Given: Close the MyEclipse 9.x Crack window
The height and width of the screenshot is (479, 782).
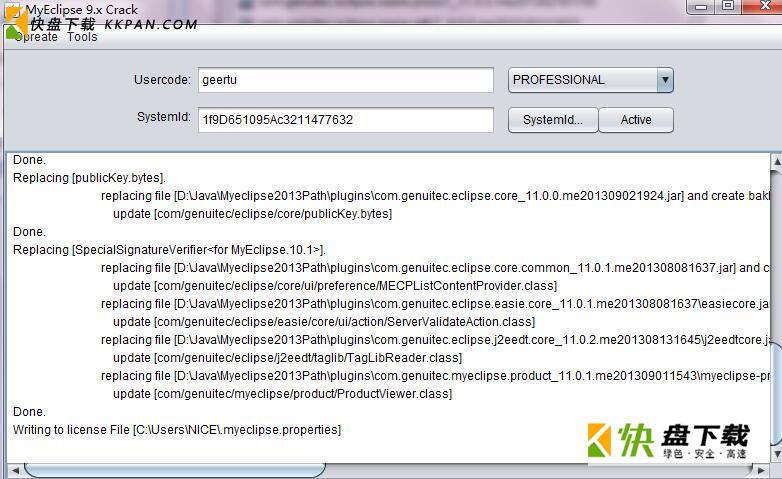Looking at the screenshot, I should click(x=763, y=6).
